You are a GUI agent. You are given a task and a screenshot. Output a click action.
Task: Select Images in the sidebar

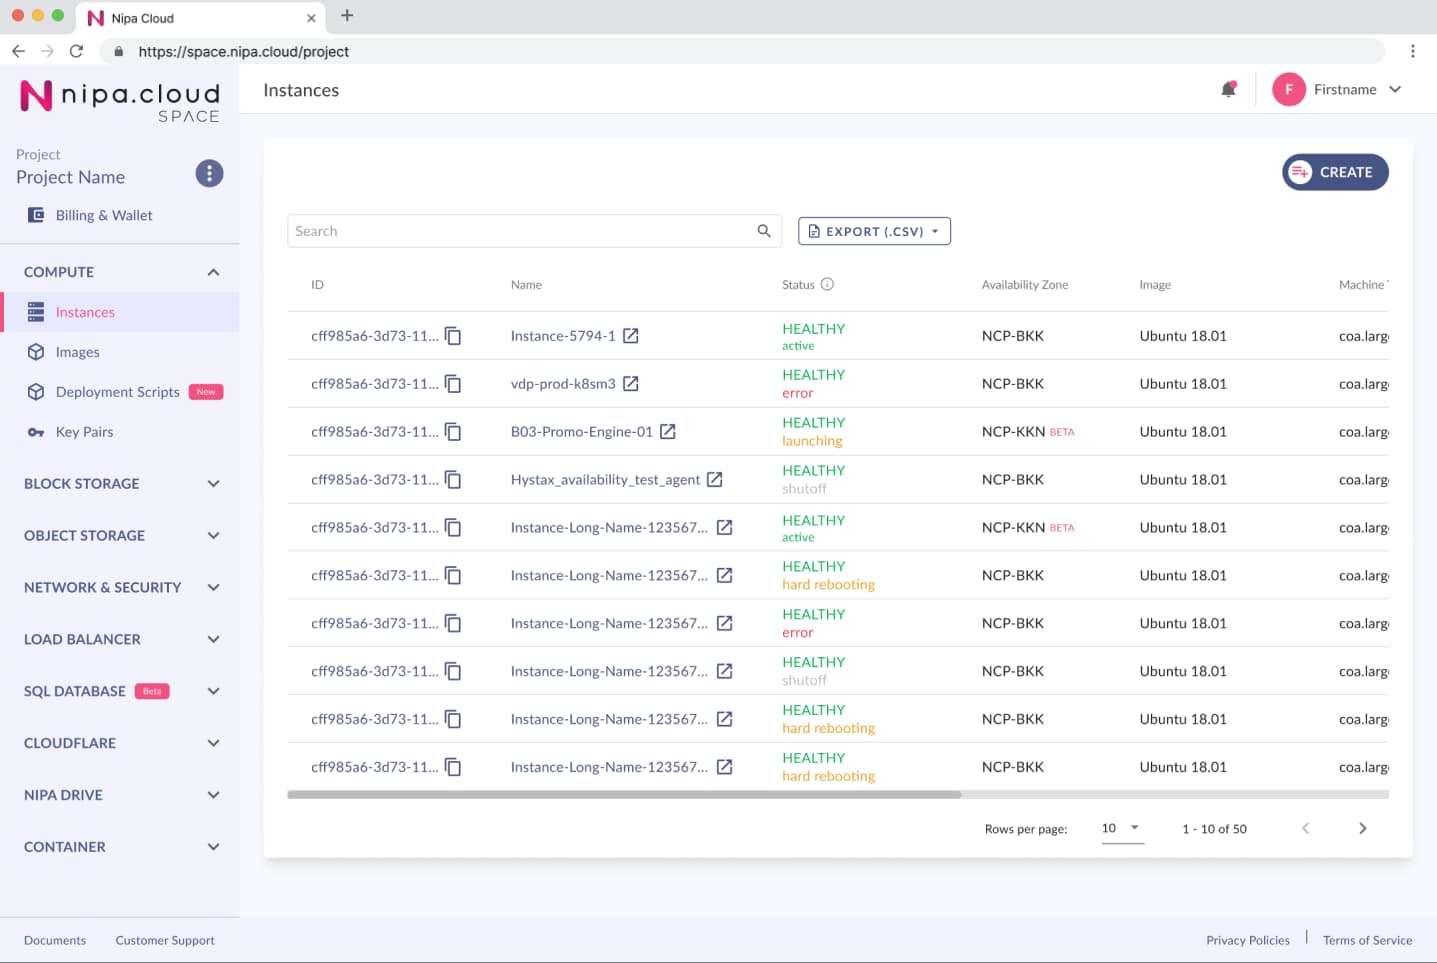click(x=77, y=352)
